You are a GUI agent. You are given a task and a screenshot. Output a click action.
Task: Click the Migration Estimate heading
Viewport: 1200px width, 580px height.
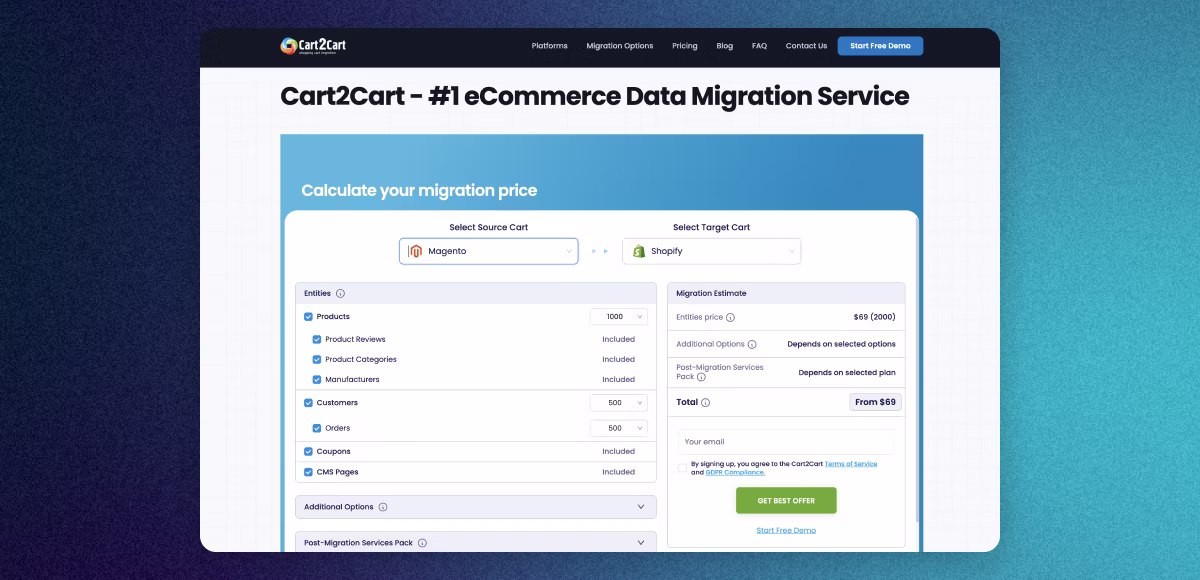point(711,294)
